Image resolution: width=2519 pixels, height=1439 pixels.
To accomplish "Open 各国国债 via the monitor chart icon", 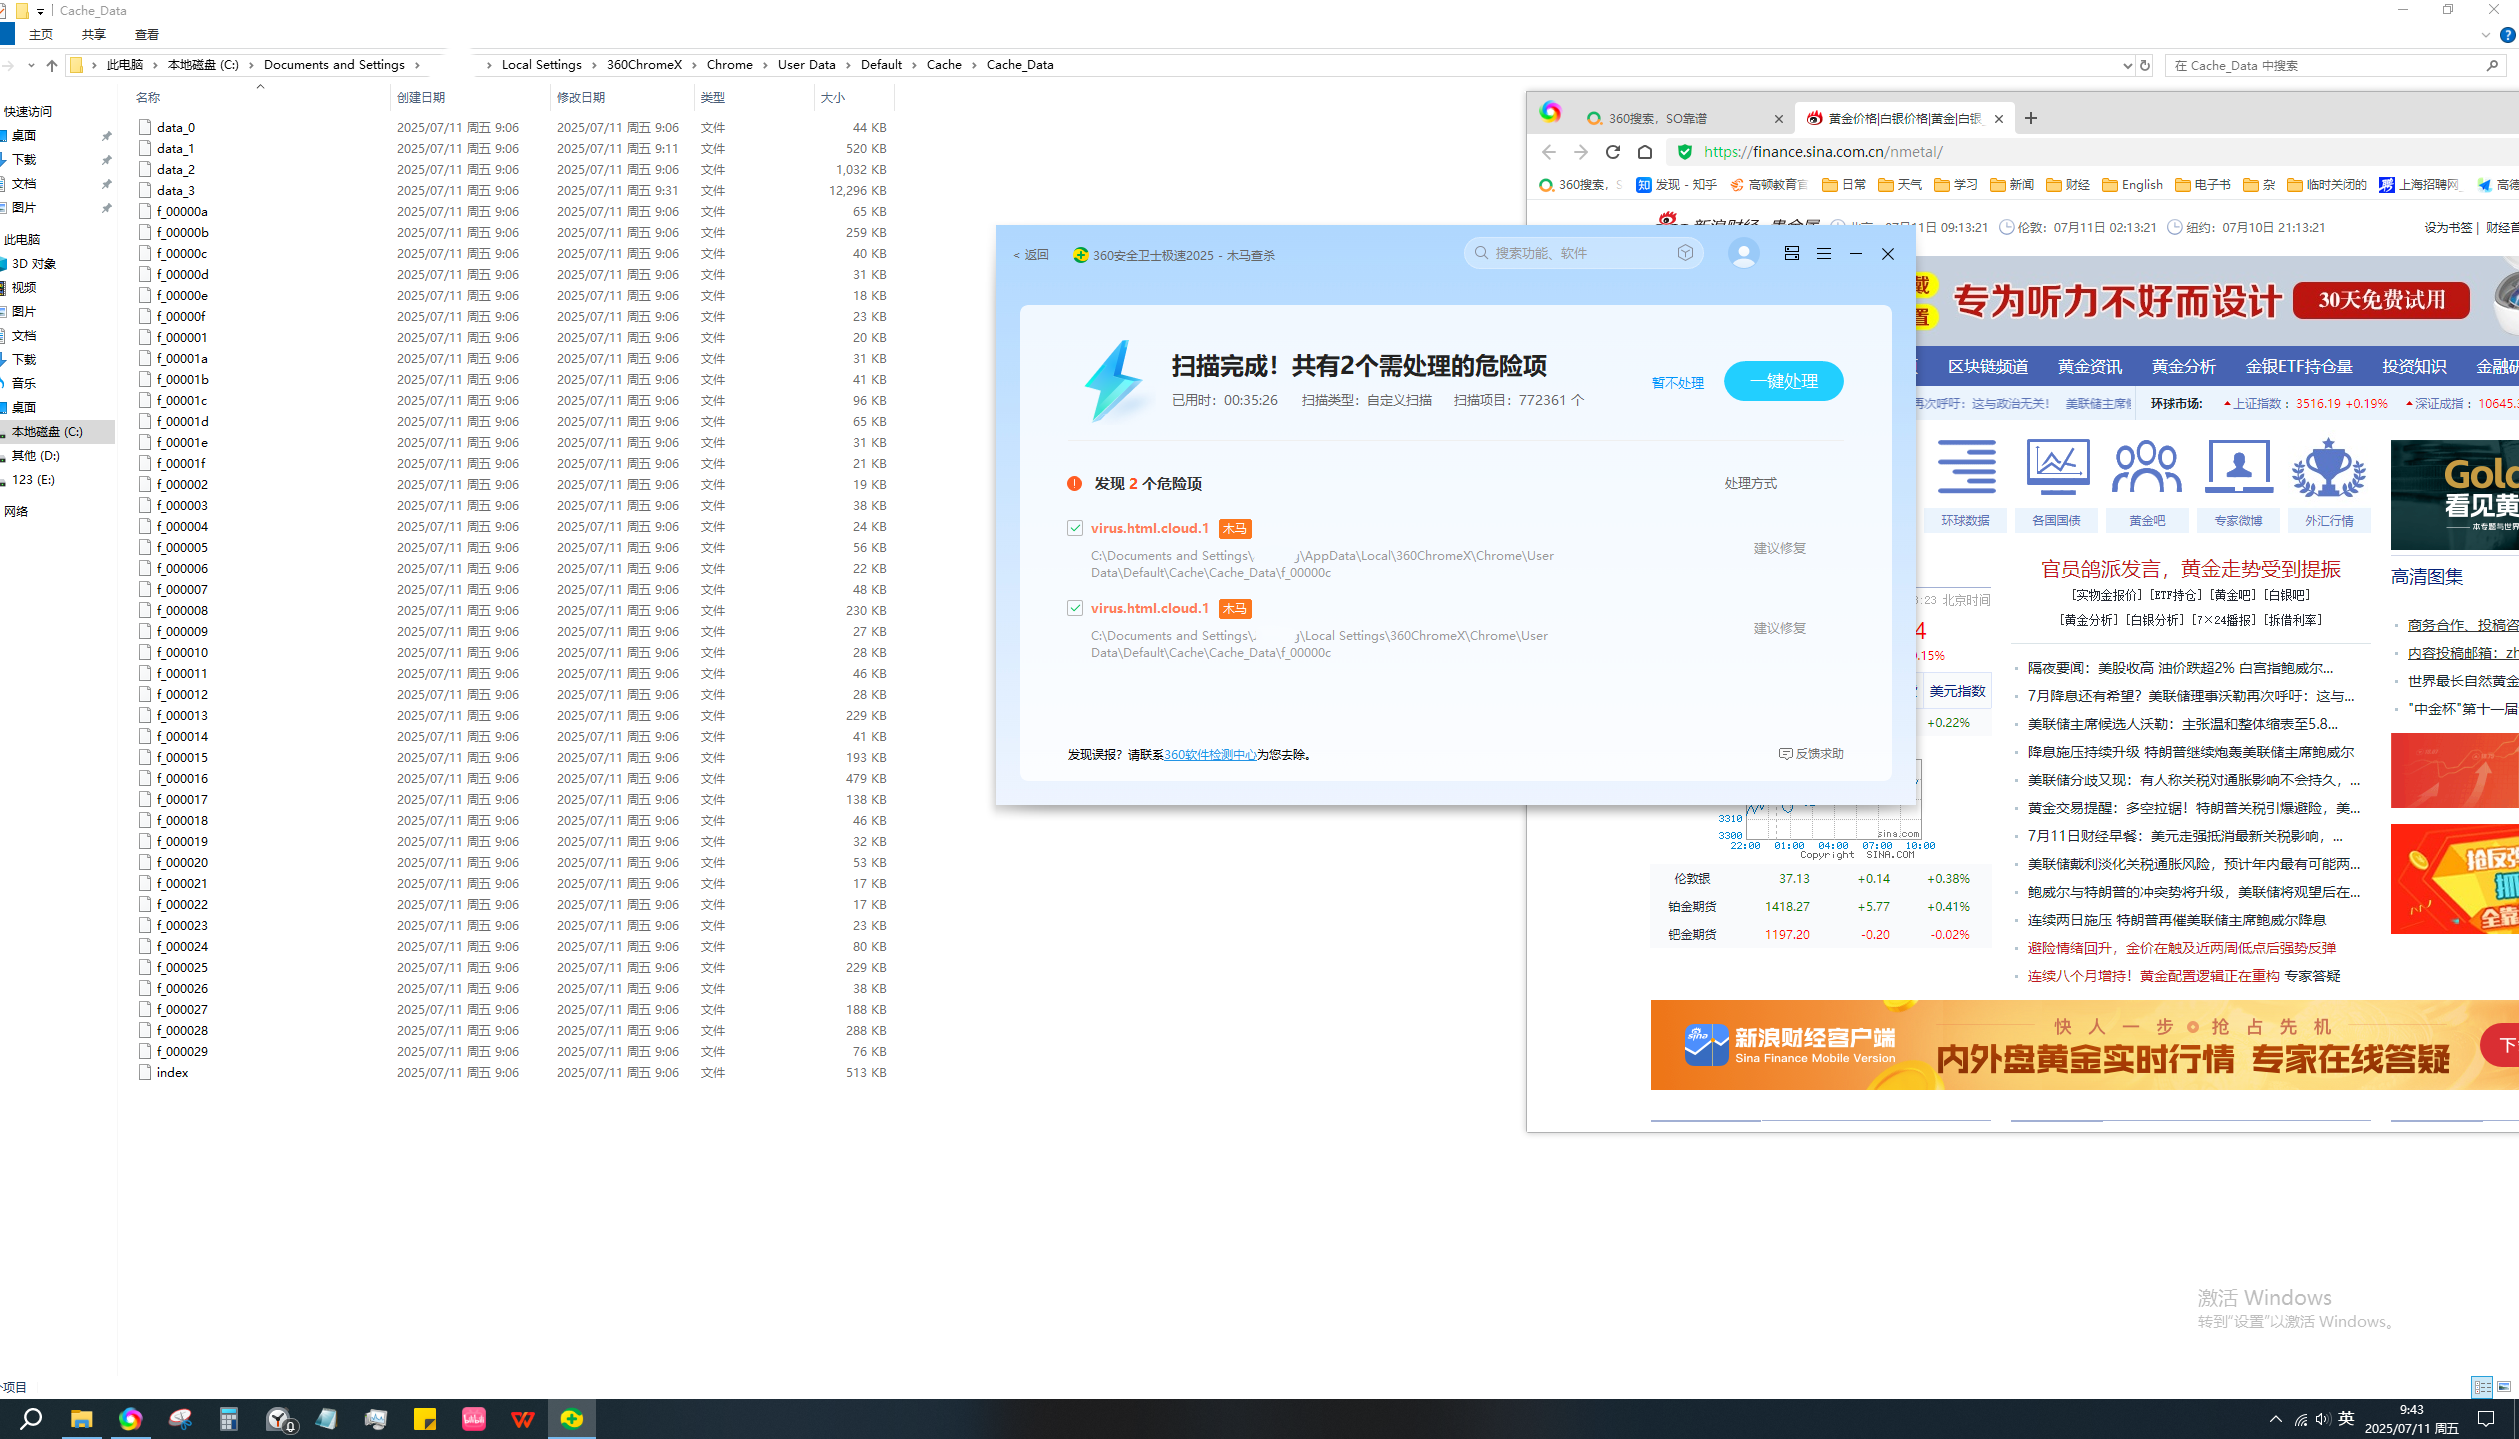I will pos(2056,465).
